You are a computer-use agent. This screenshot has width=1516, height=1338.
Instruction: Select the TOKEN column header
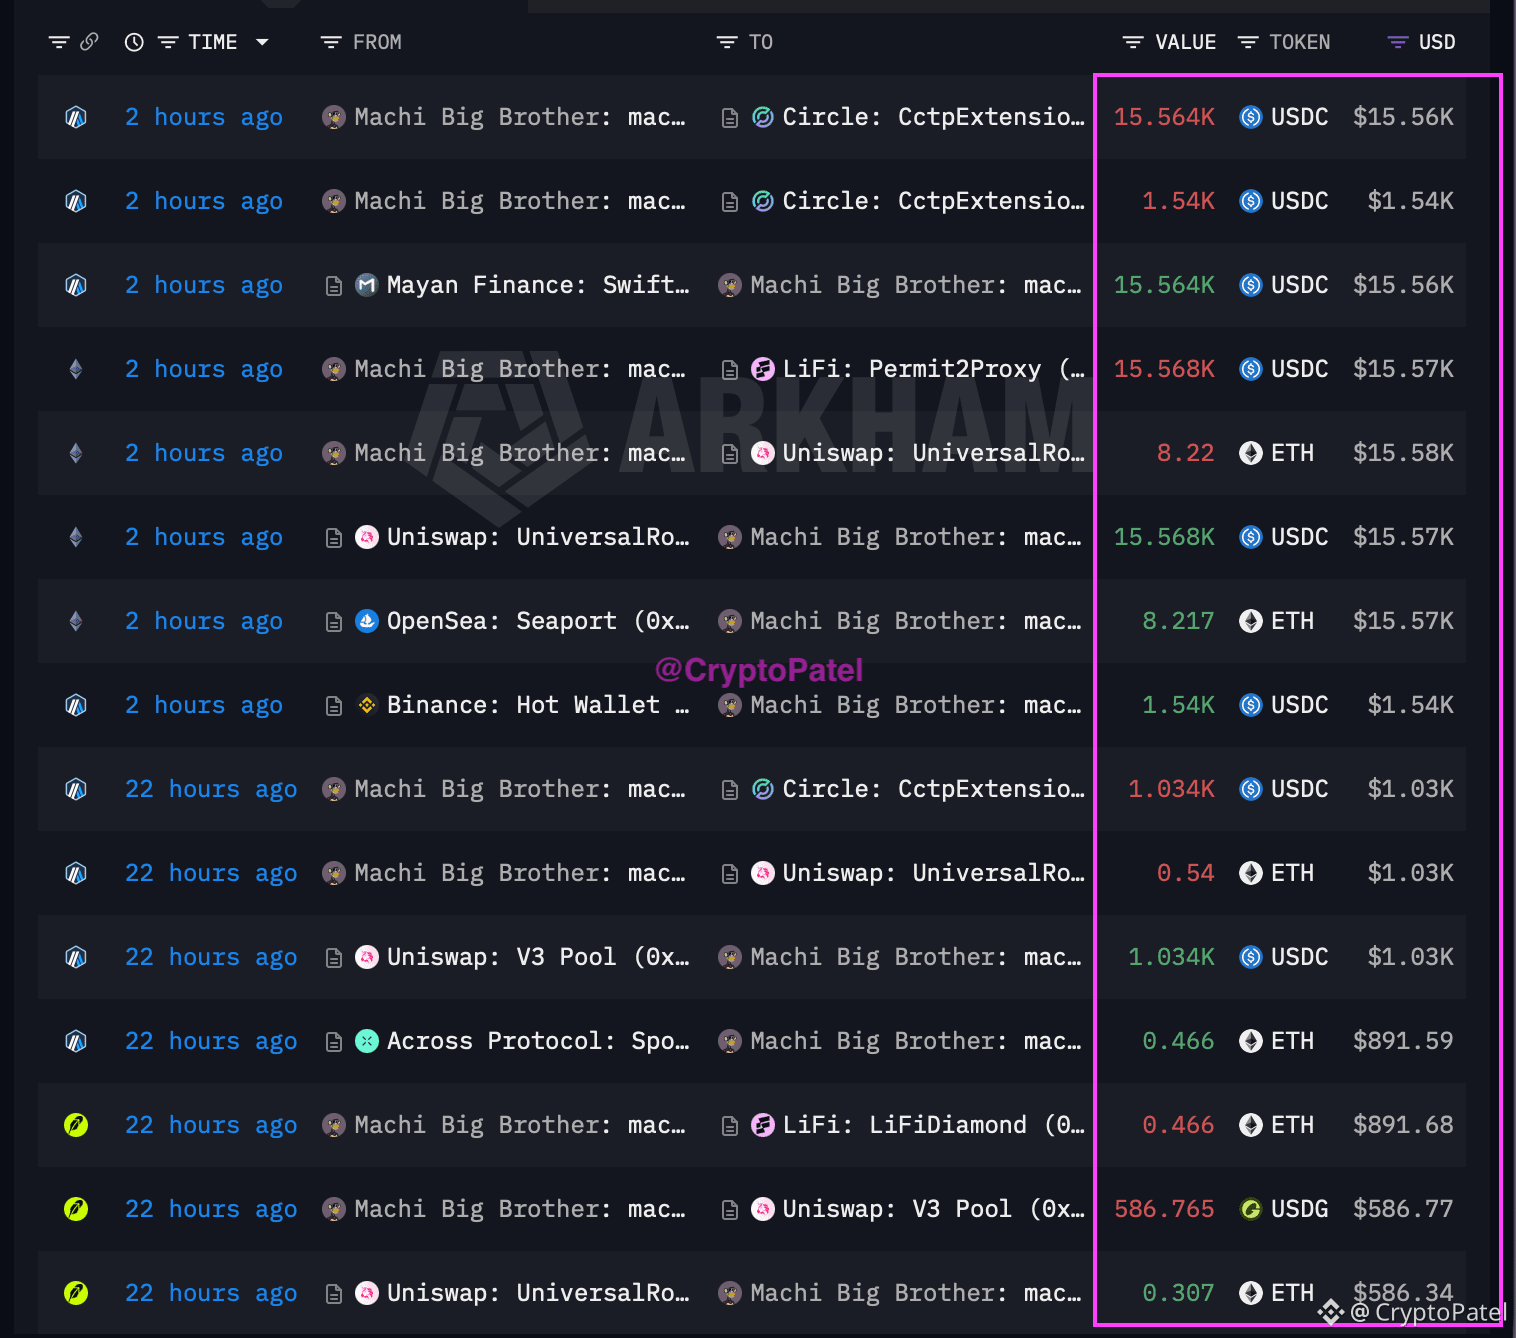pos(1300,42)
